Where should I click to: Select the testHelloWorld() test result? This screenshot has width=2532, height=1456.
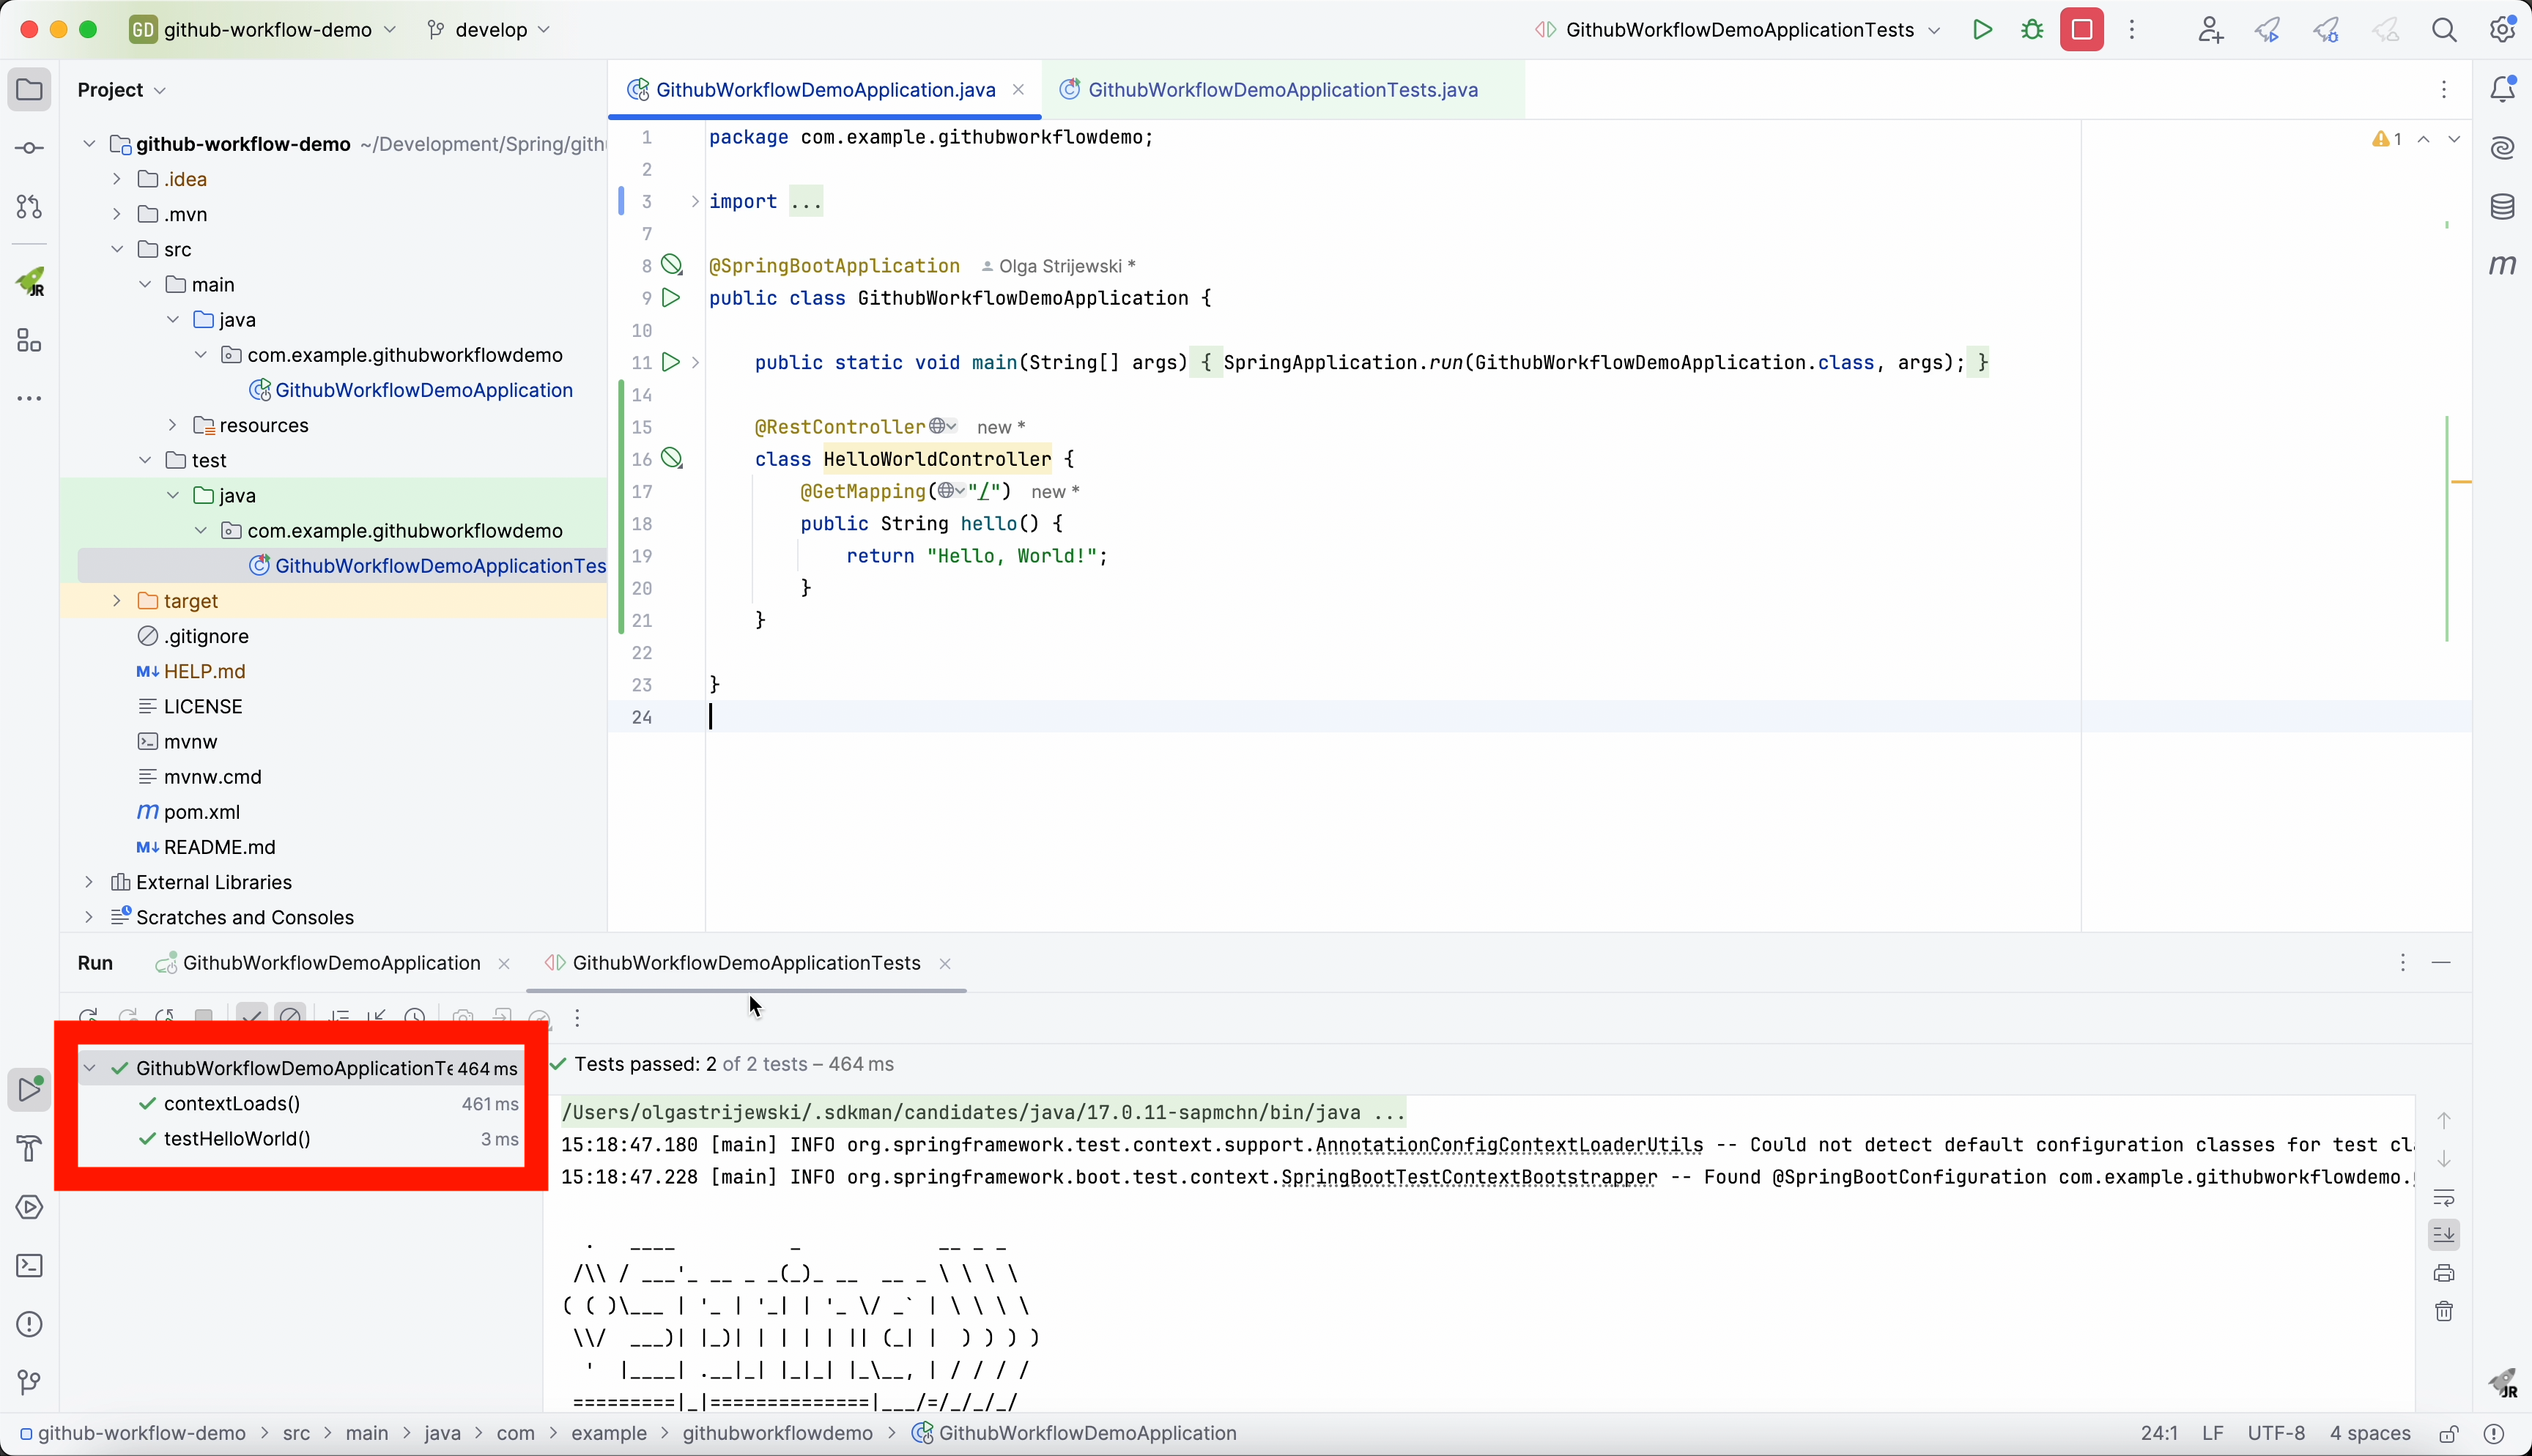point(238,1139)
